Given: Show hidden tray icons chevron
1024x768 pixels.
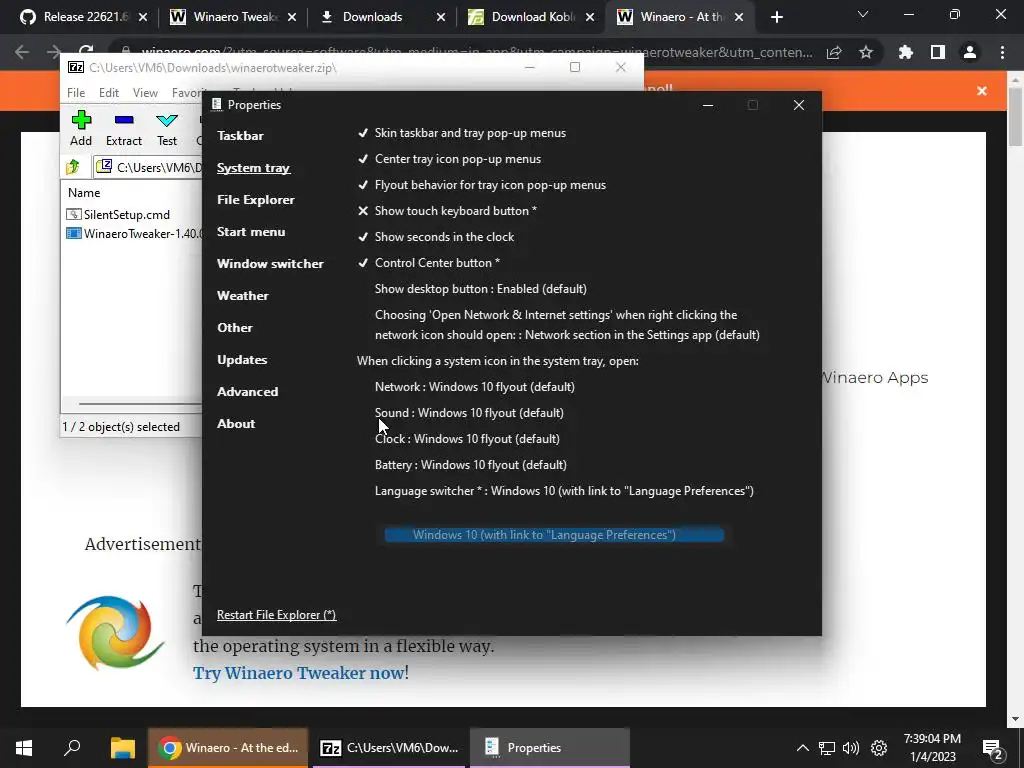Looking at the screenshot, I should 803,748.
